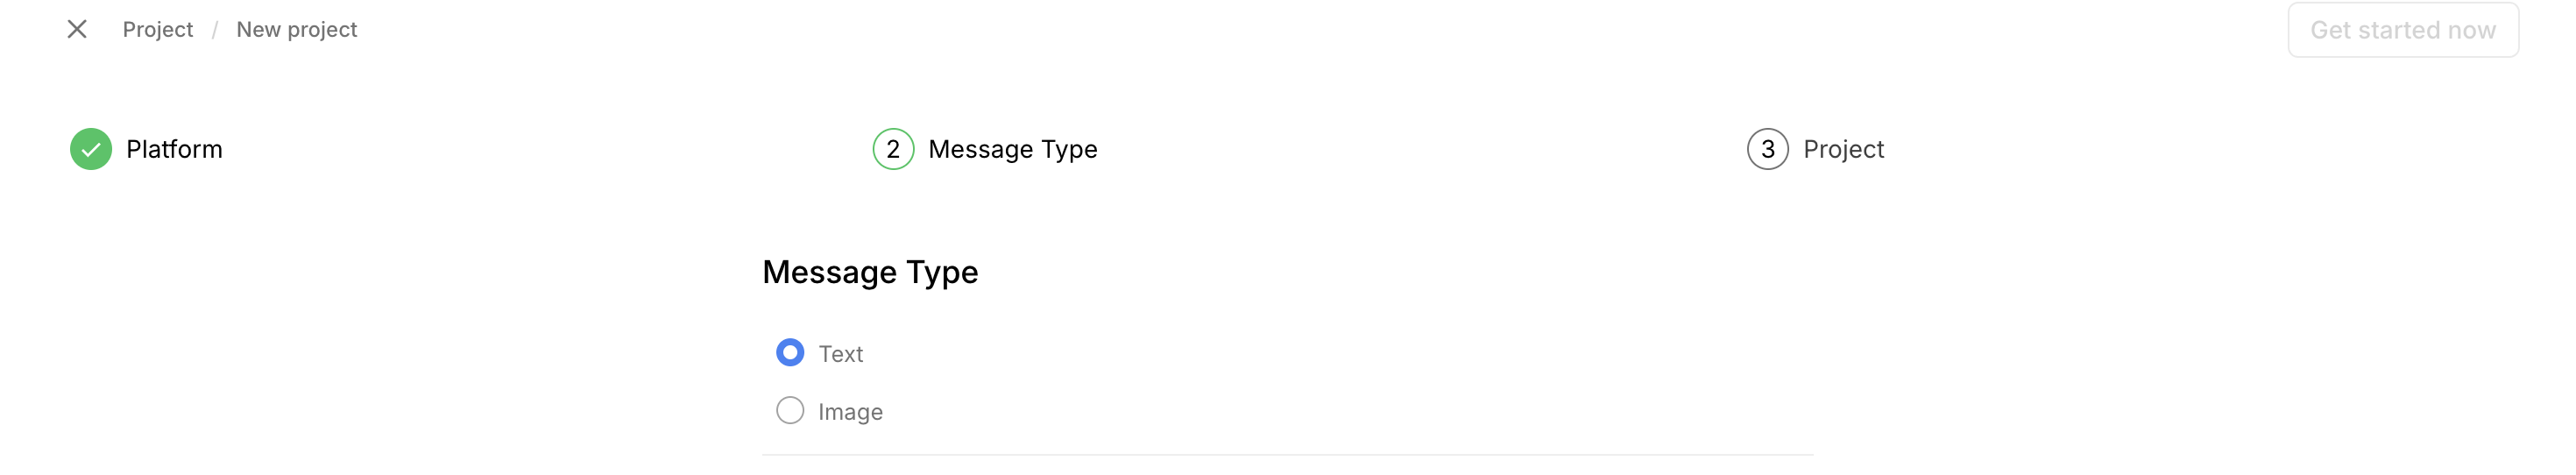Viewport: 2576px width, 475px height.
Task: Click the Text option label
Action: click(x=840, y=354)
